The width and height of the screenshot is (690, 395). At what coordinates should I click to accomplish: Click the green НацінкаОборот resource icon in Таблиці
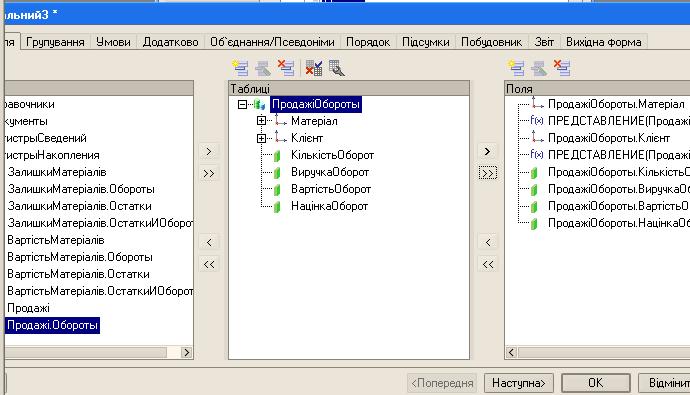tap(277, 206)
